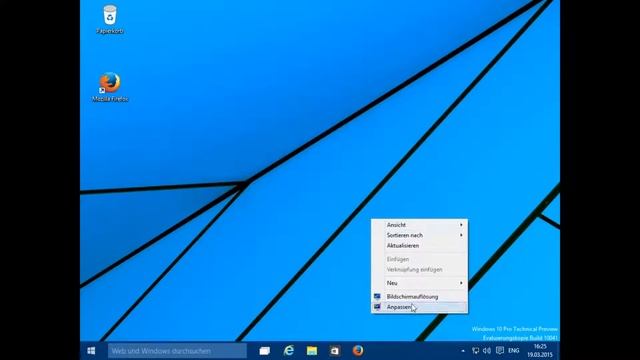Viewport: 640px width, 360px height.
Task: Open the Windows Start button
Action: point(91,351)
